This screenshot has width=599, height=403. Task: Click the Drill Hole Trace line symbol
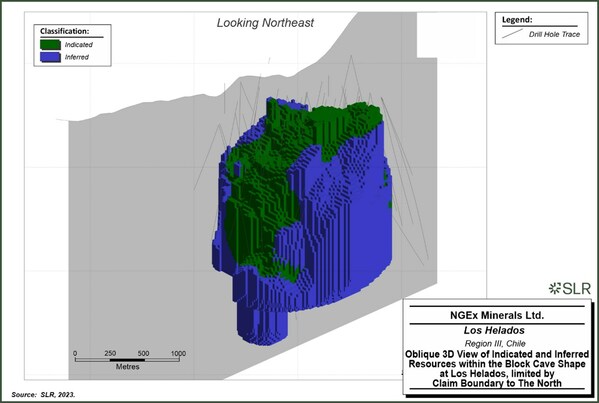point(512,33)
